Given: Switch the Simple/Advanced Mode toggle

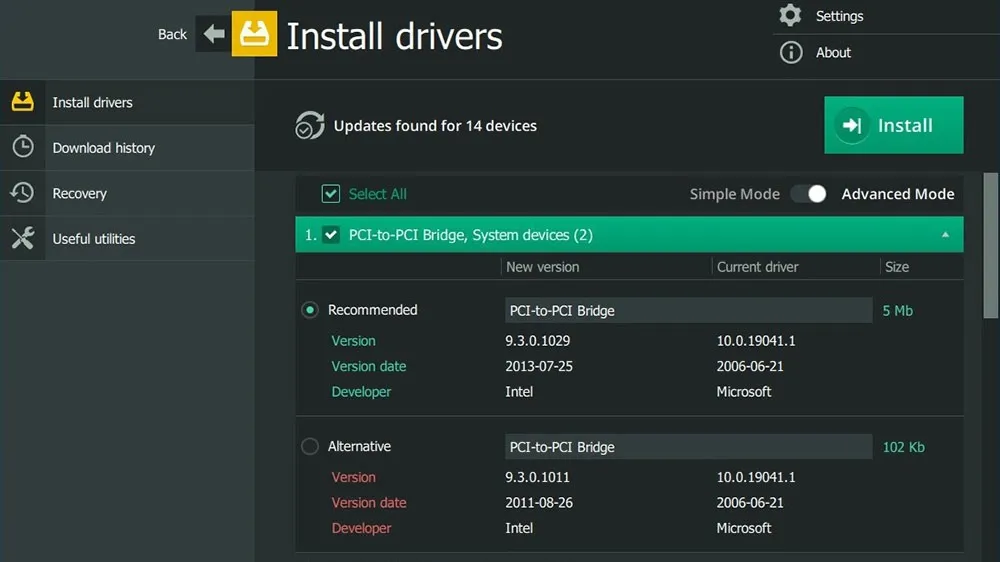Looking at the screenshot, I should (x=809, y=193).
